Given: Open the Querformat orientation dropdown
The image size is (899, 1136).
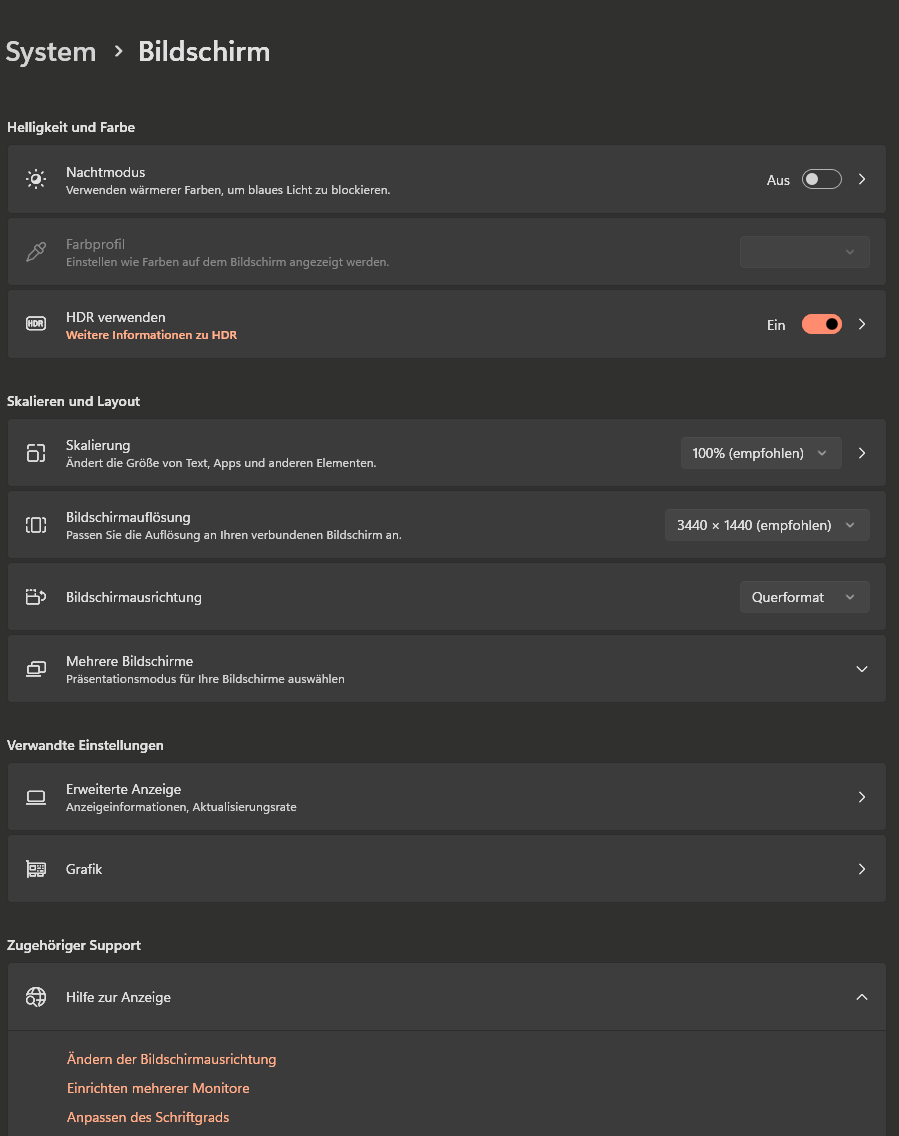Looking at the screenshot, I should [804, 597].
